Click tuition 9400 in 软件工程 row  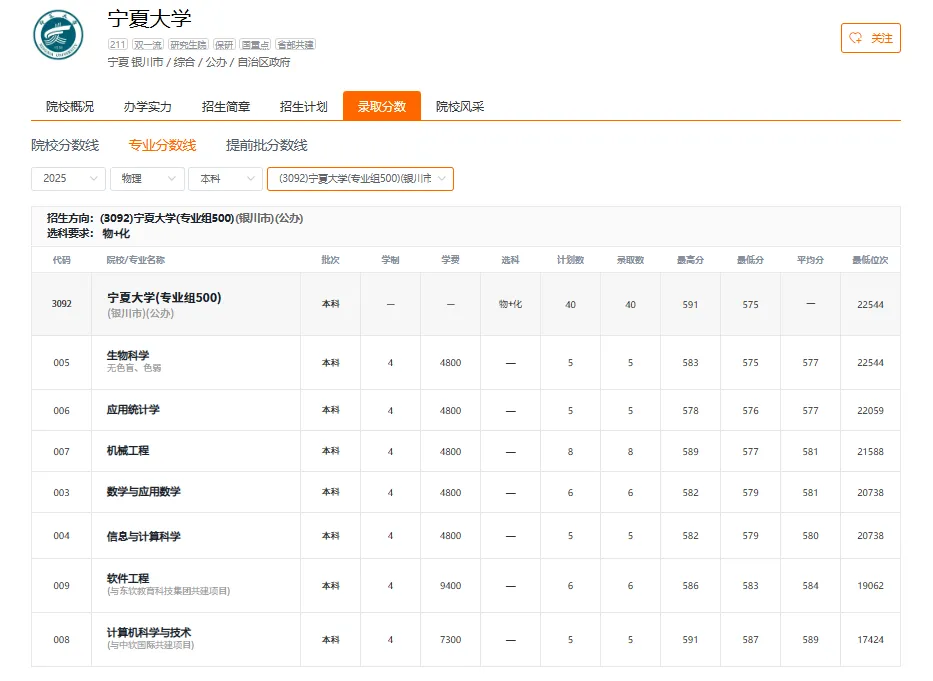click(450, 586)
